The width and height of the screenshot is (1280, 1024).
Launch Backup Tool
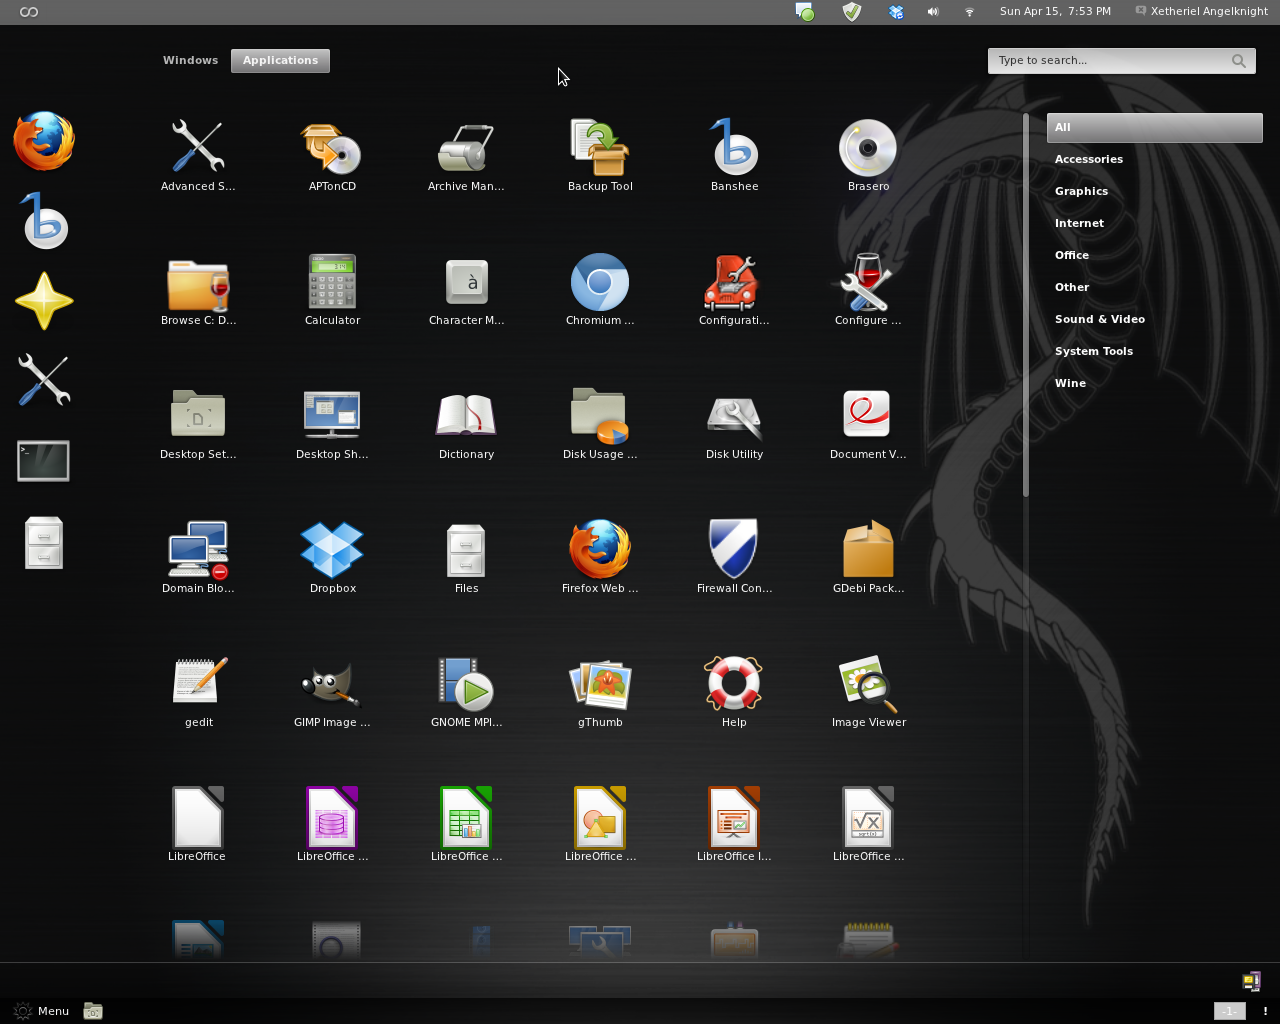(x=600, y=146)
